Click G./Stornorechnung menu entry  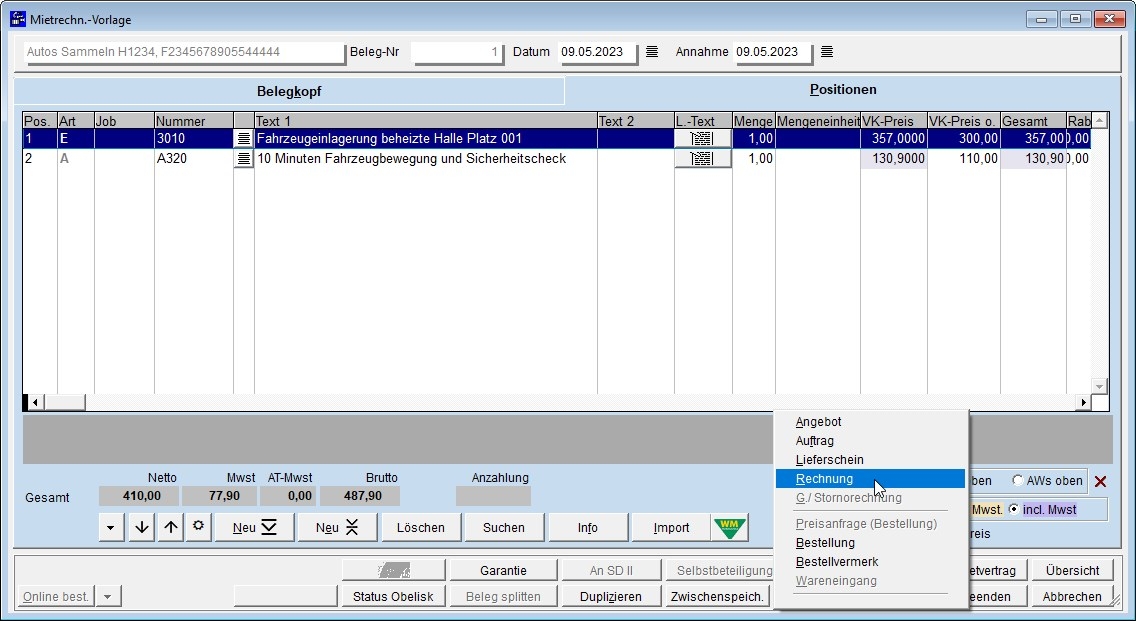(848, 498)
